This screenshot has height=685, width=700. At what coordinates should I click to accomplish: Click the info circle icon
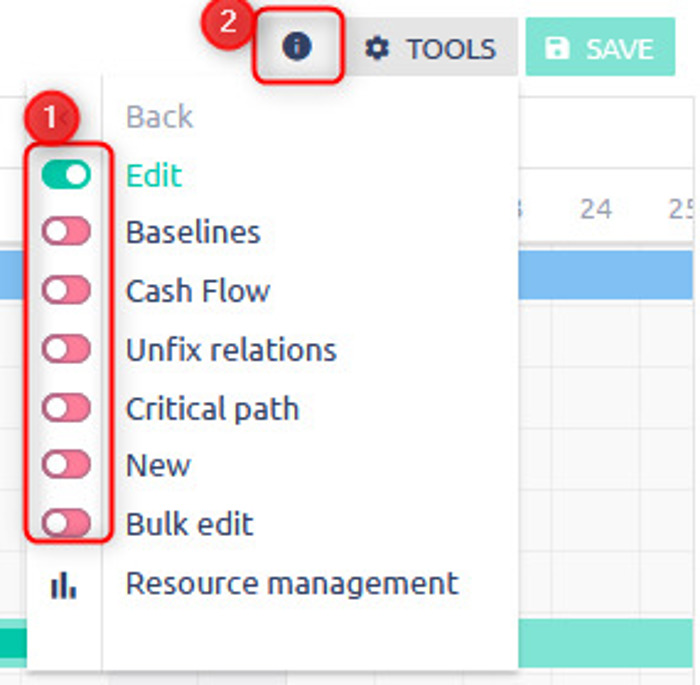click(296, 46)
